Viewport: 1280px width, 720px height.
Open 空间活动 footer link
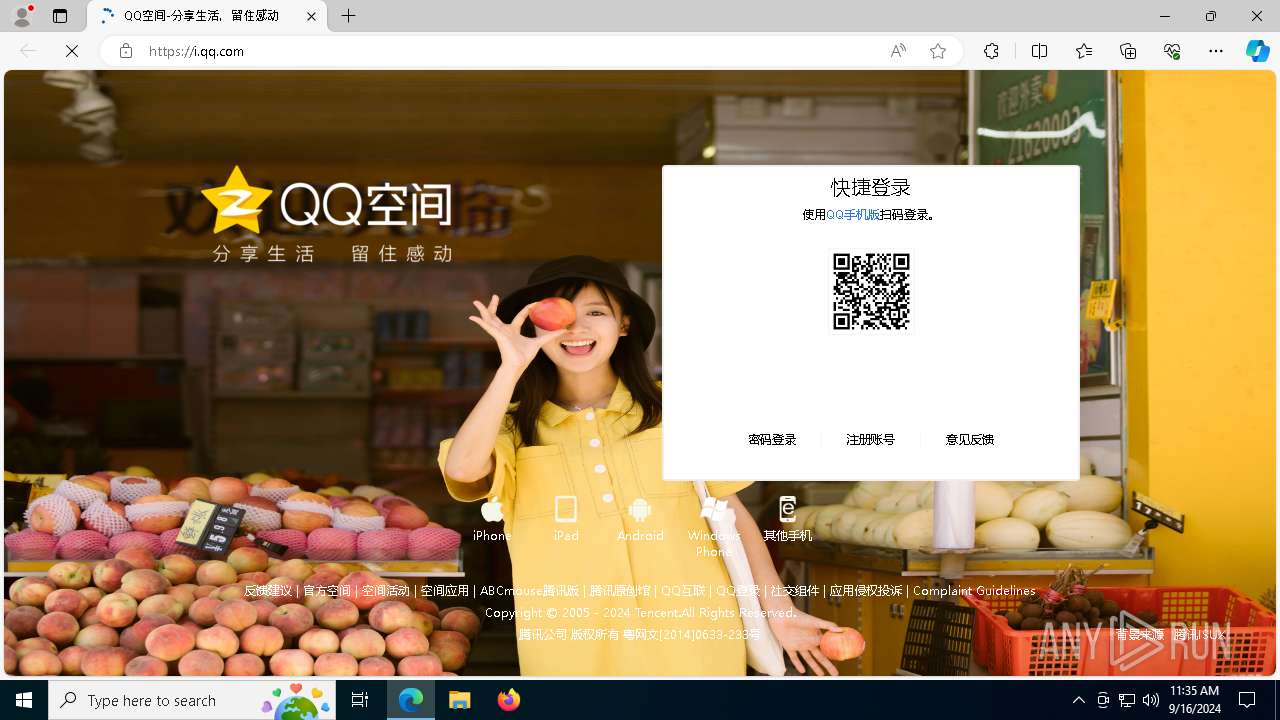point(386,591)
